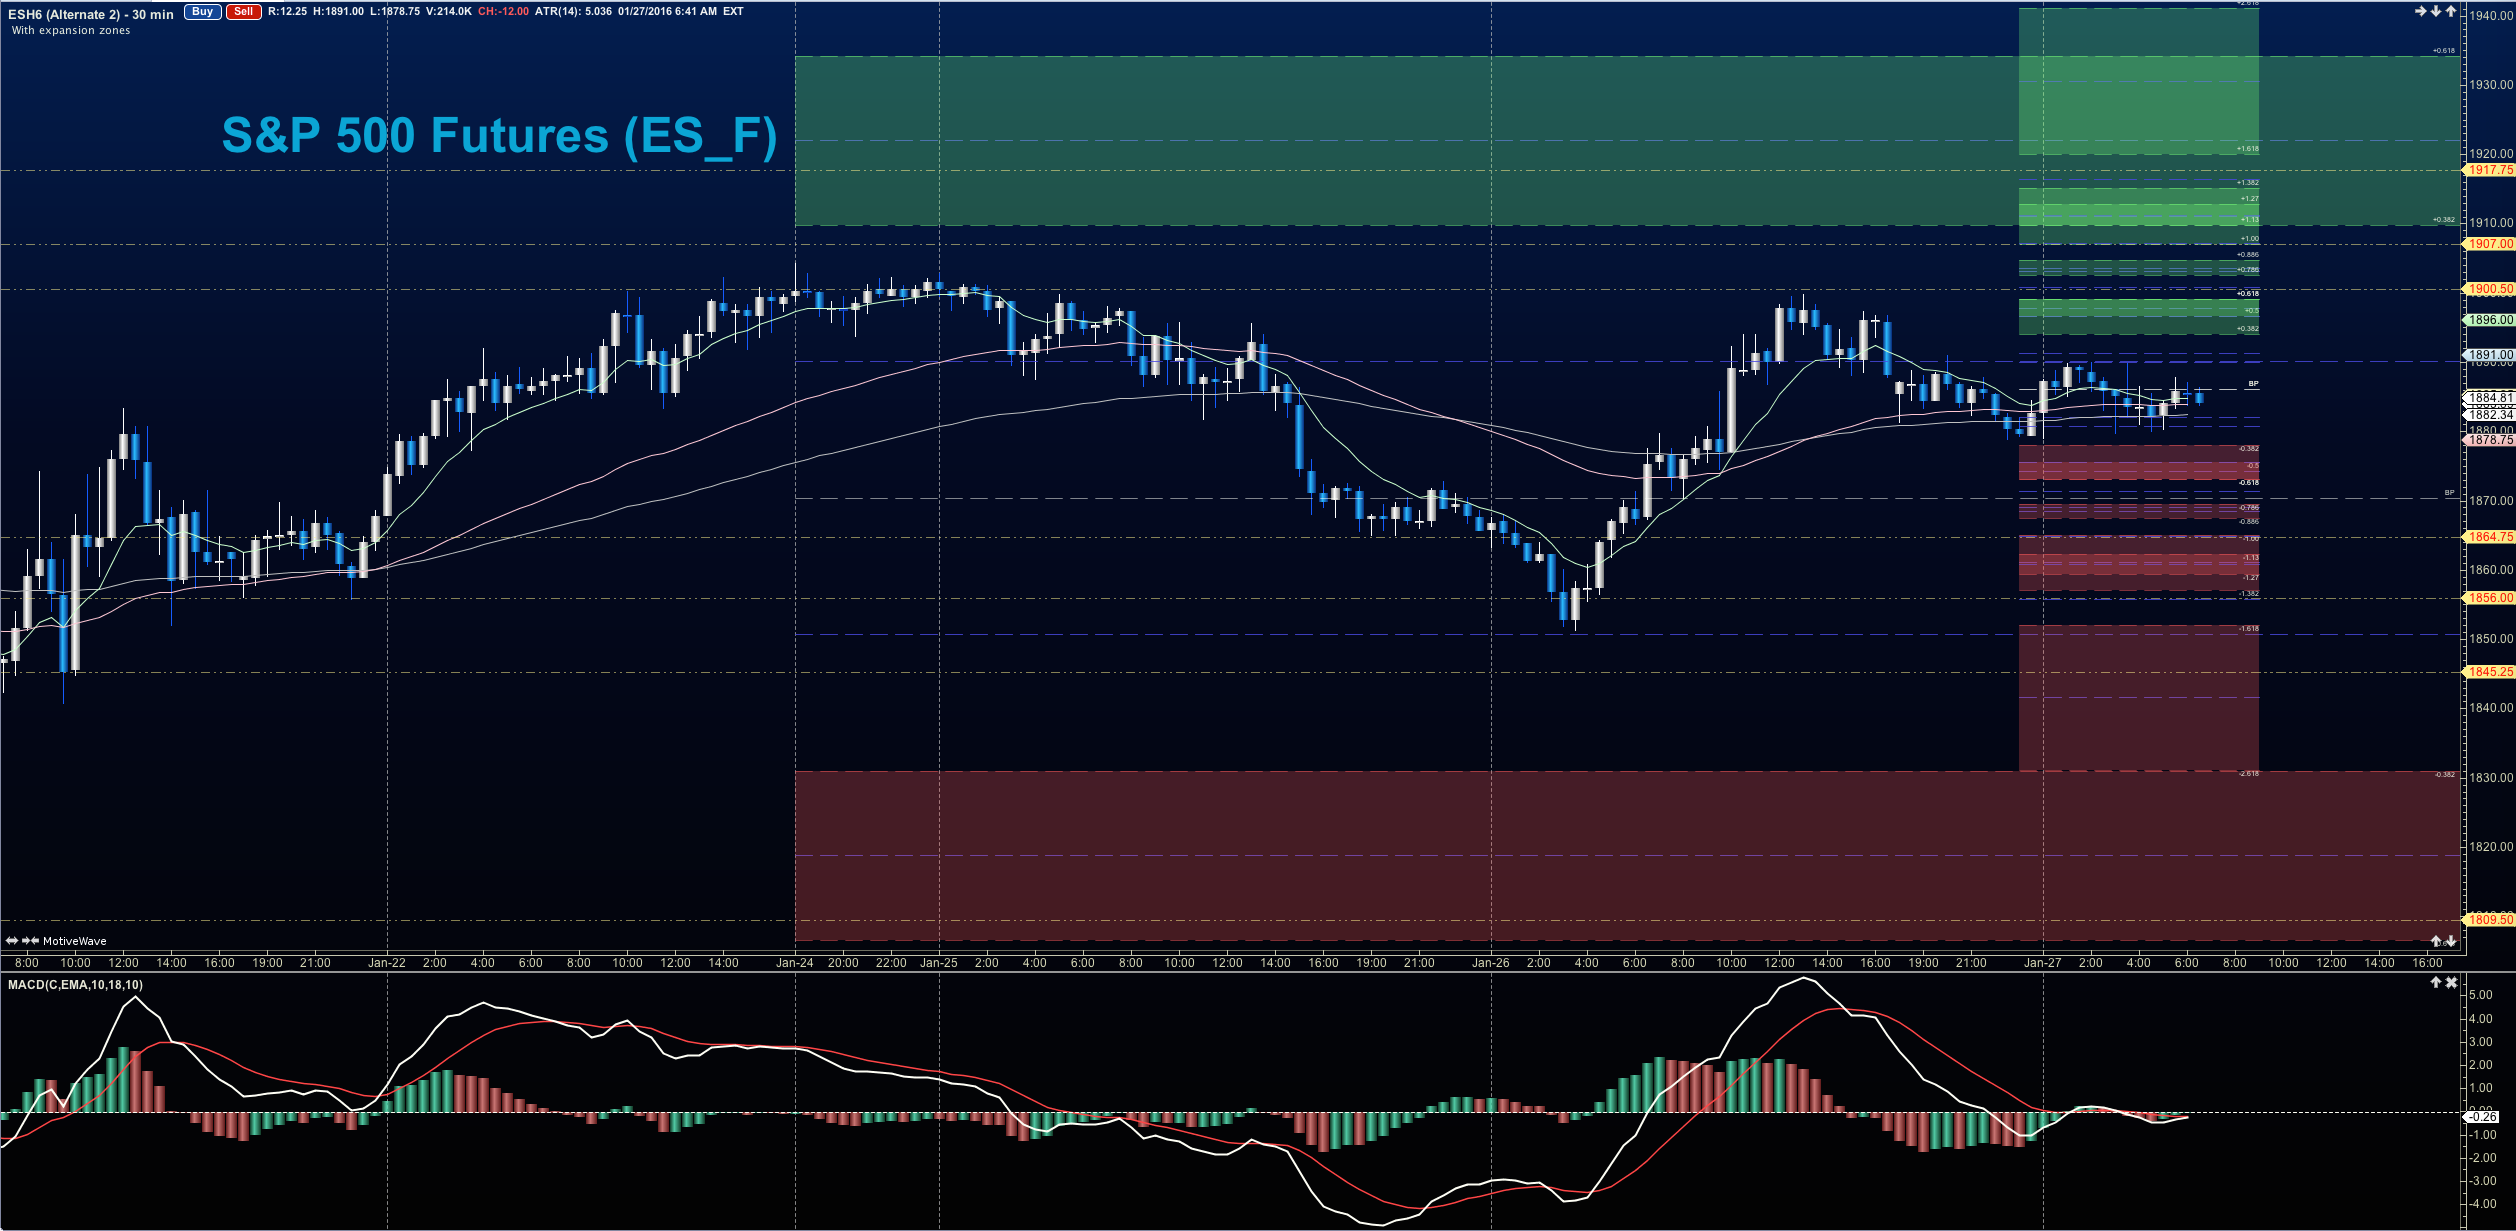Click the red Sell button
The image size is (2516, 1231).
[x=243, y=12]
